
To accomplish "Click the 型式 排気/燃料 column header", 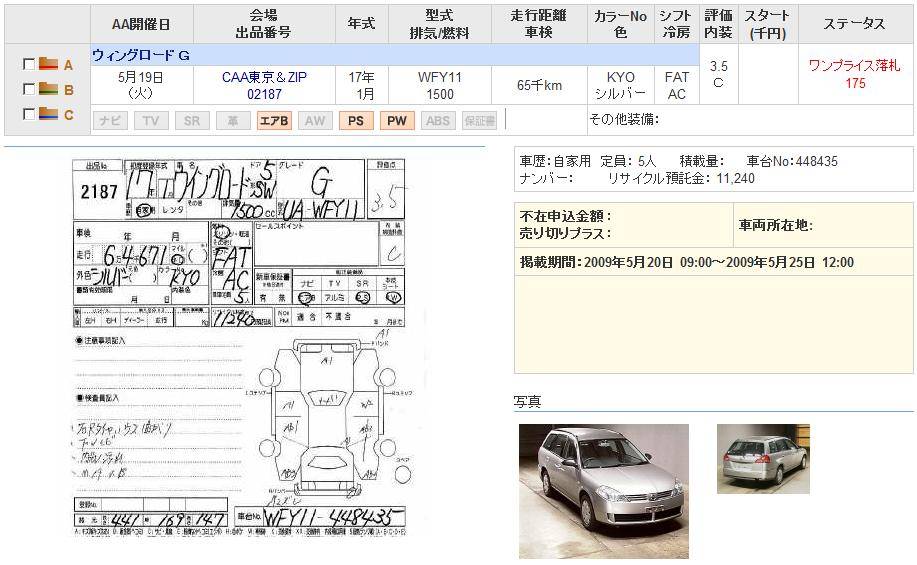I will pyautogui.click(x=439, y=24).
